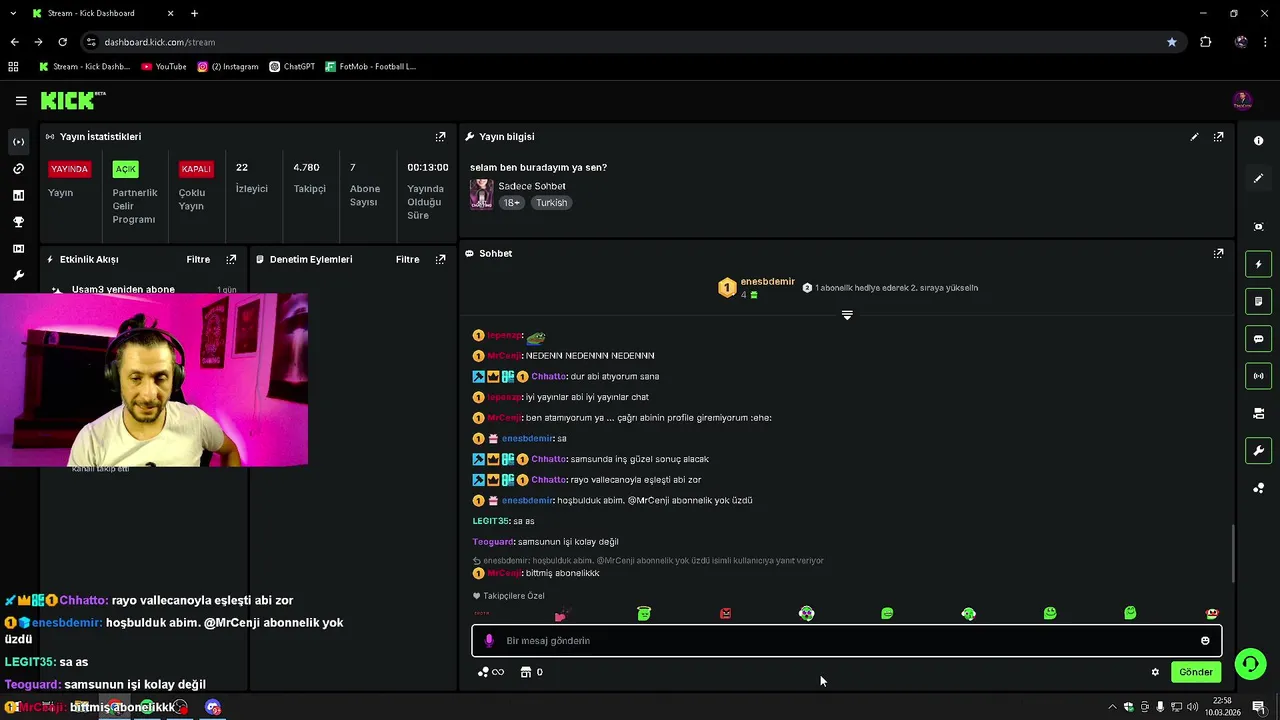Open the hamburger menu next to Kick logo
Screen dimensions: 1280x720
pos(21,100)
